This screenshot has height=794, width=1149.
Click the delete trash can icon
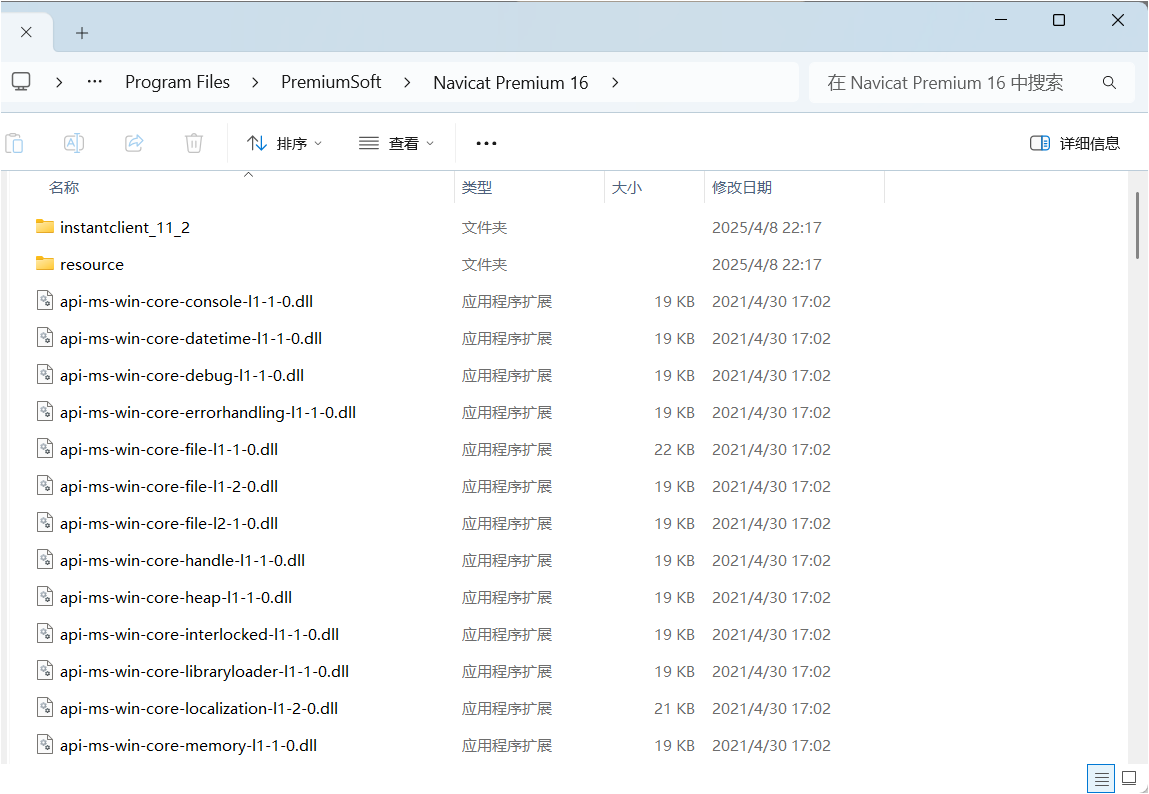pyautogui.click(x=193, y=143)
